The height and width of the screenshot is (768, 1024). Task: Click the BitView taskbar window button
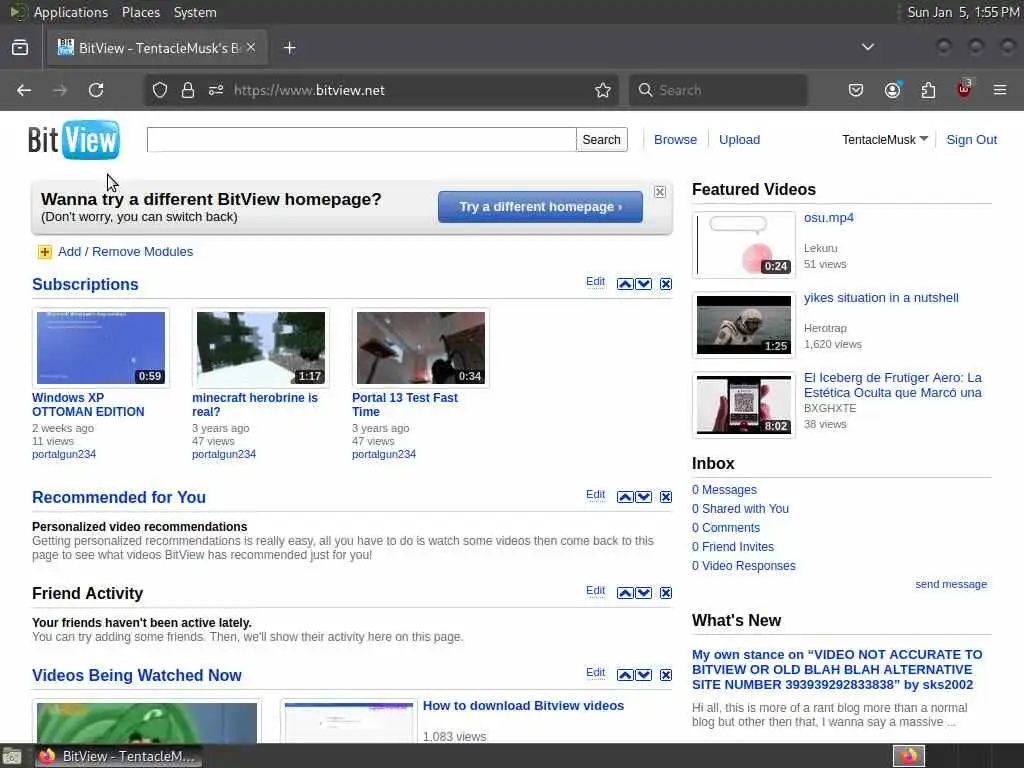pos(118,756)
